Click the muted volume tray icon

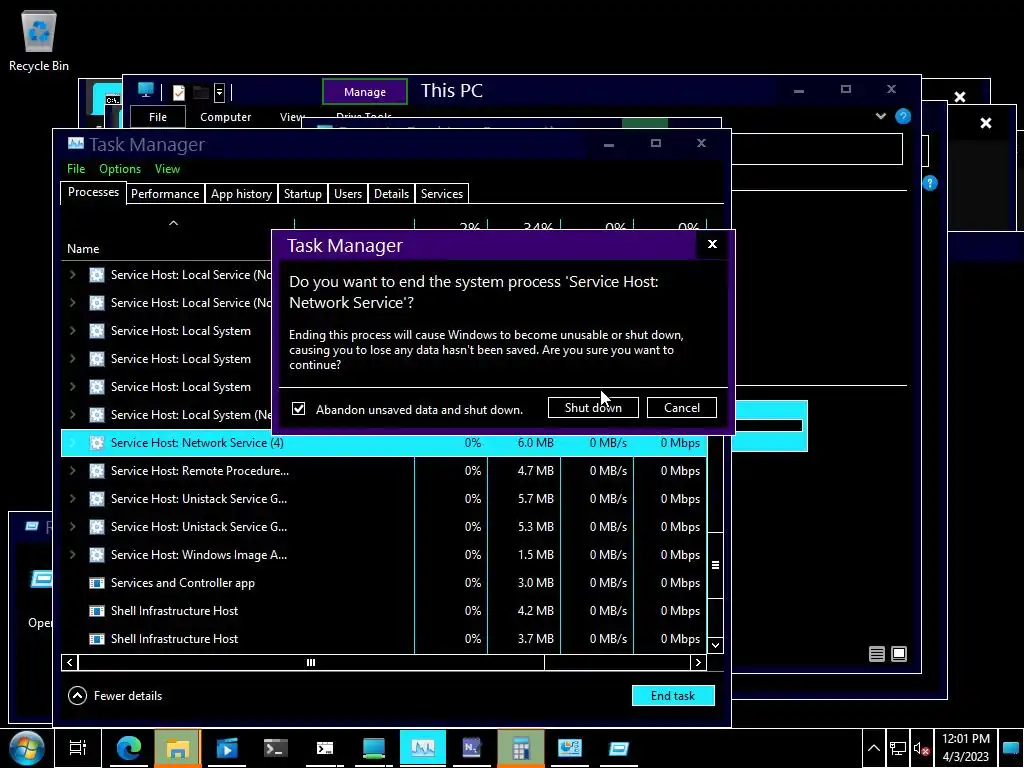coord(921,749)
